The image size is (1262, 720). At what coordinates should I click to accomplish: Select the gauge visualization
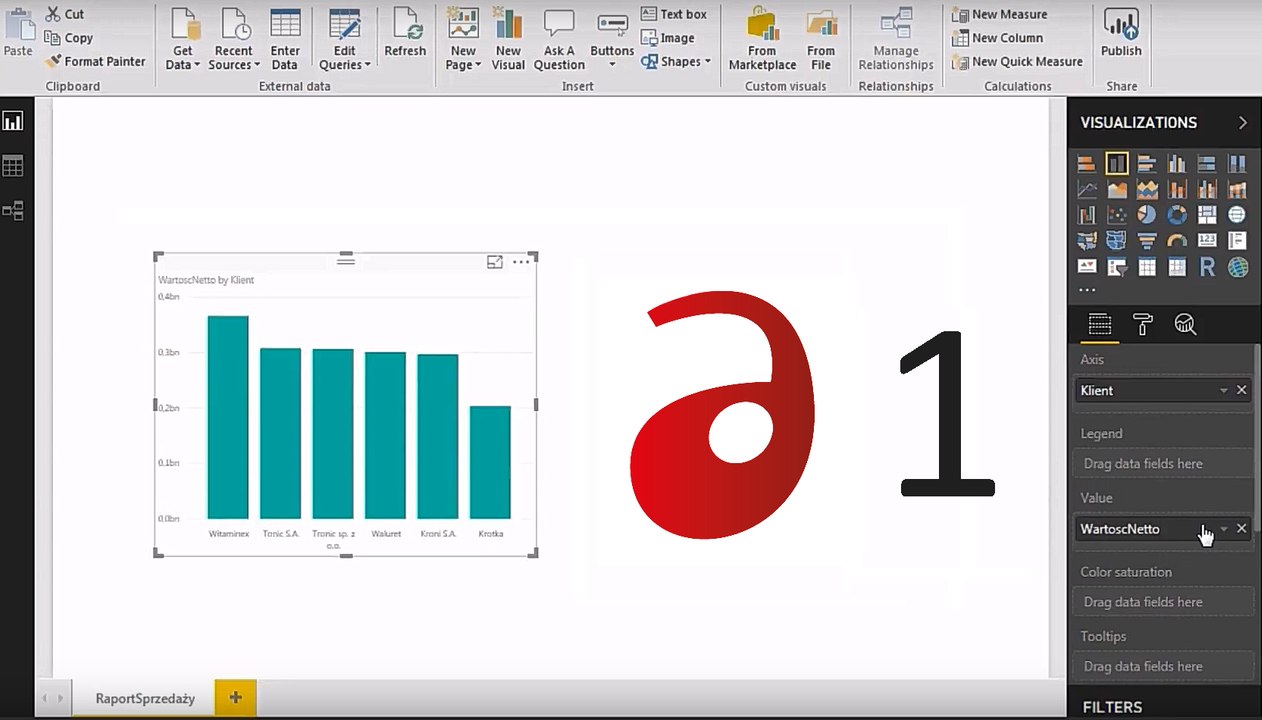[1177, 241]
